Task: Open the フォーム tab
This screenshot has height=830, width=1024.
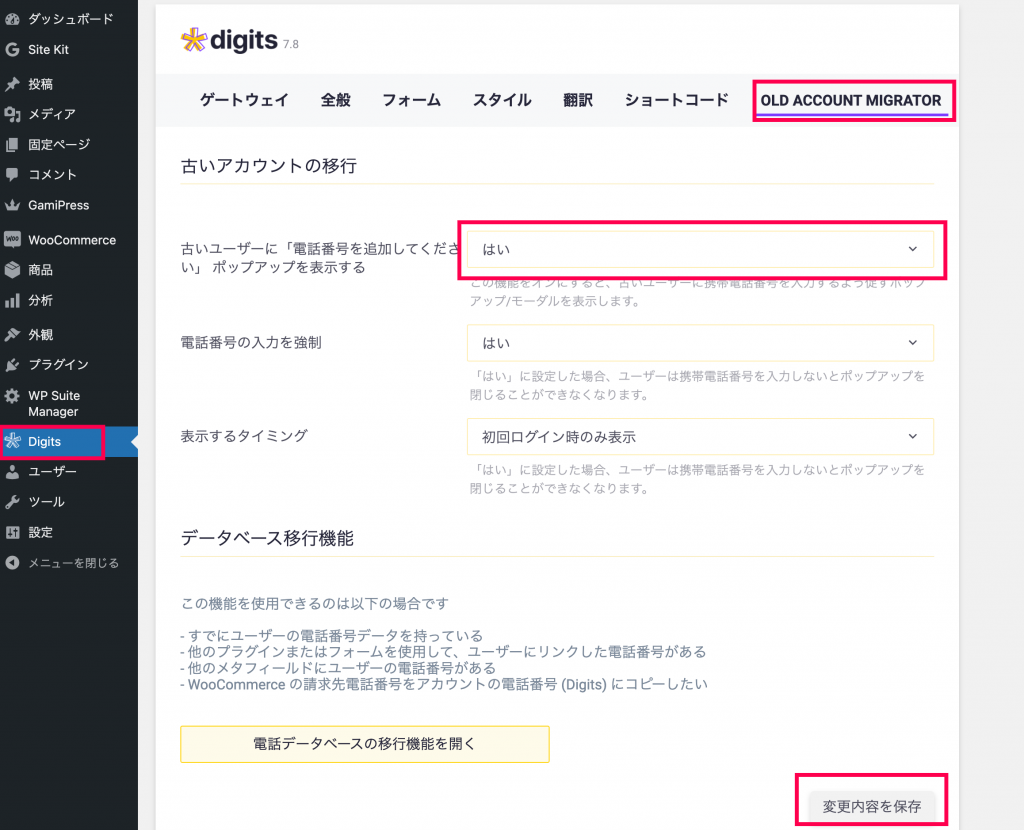Action: pos(411,100)
